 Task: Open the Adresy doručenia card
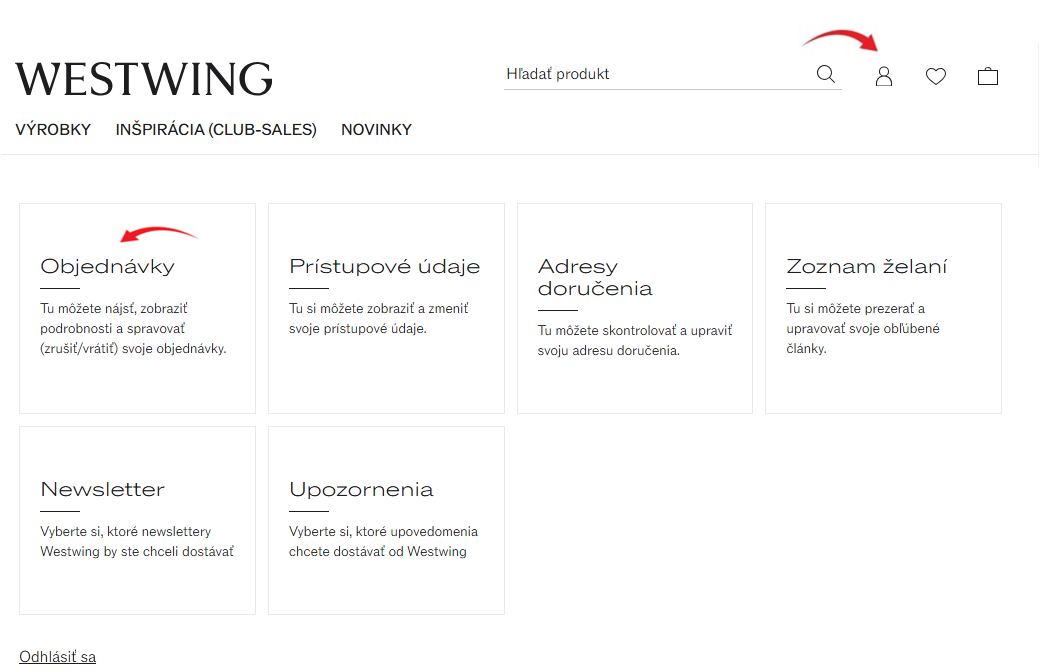tap(635, 308)
